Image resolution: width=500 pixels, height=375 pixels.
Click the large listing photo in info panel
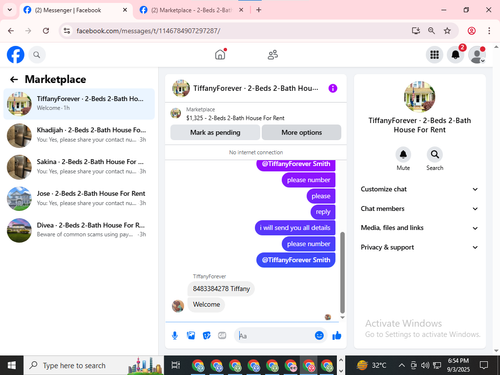419,97
